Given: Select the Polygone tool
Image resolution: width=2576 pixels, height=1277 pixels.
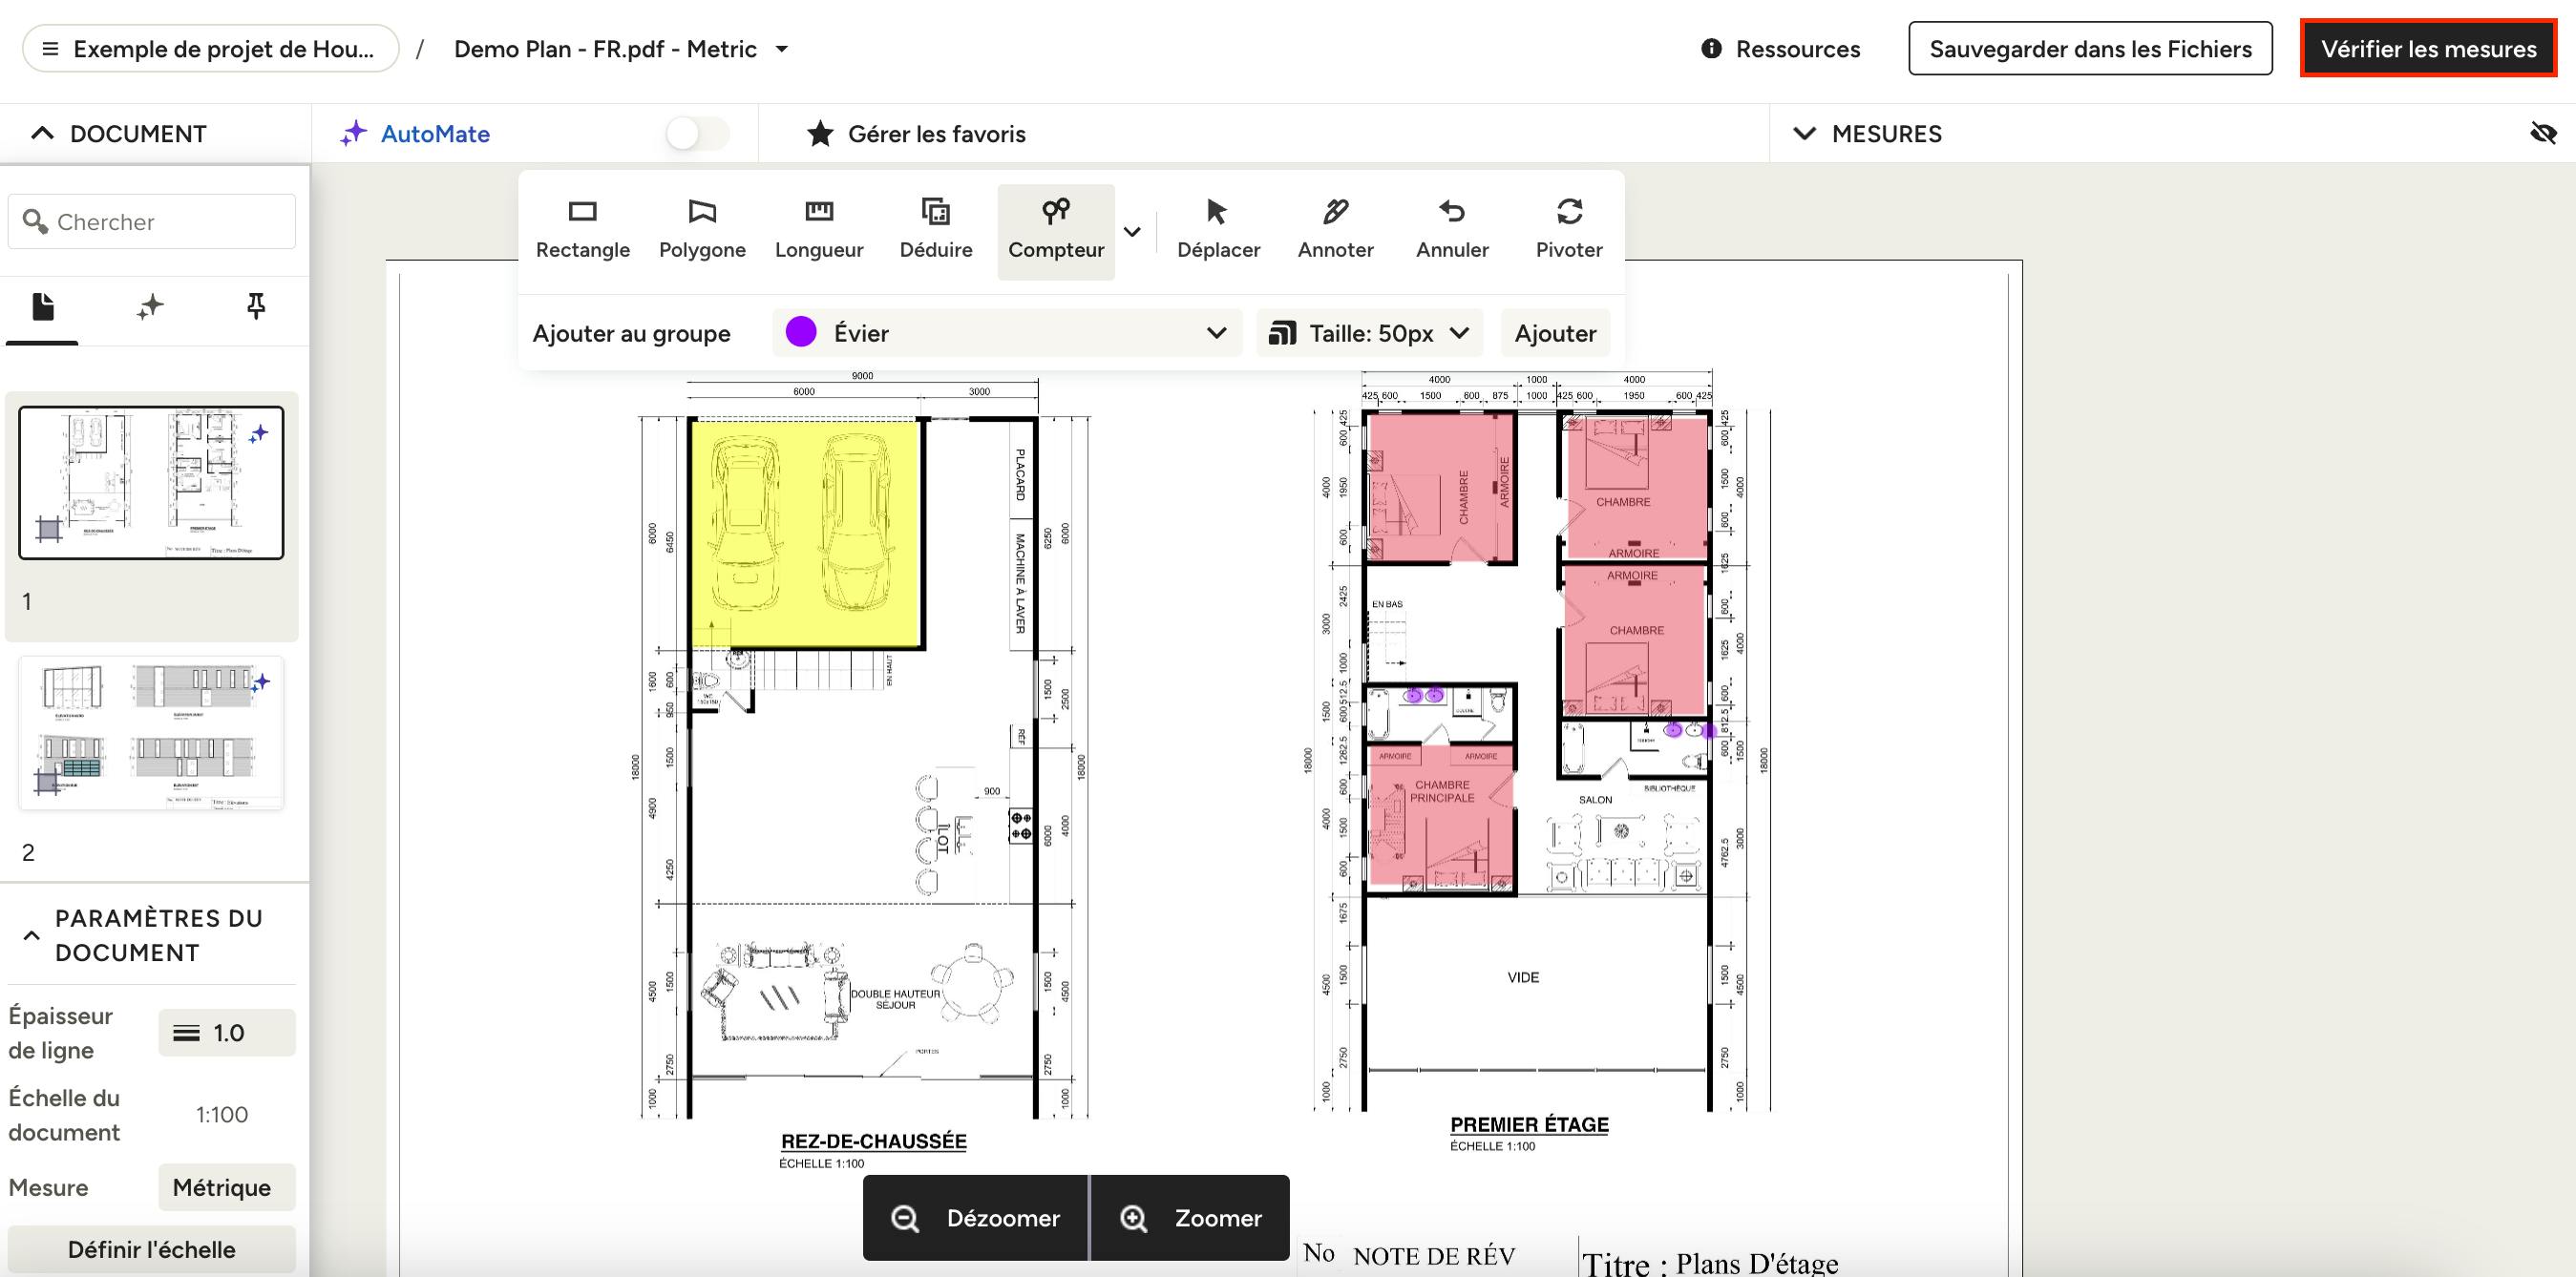Looking at the screenshot, I should pyautogui.click(x=702, y=230).
